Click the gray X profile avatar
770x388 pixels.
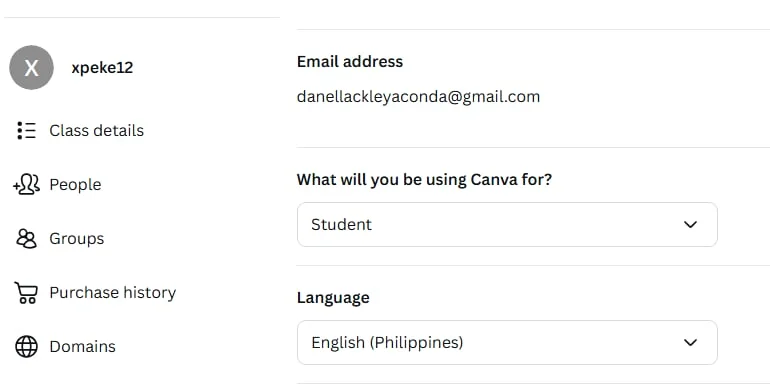[x=31, y=67]
